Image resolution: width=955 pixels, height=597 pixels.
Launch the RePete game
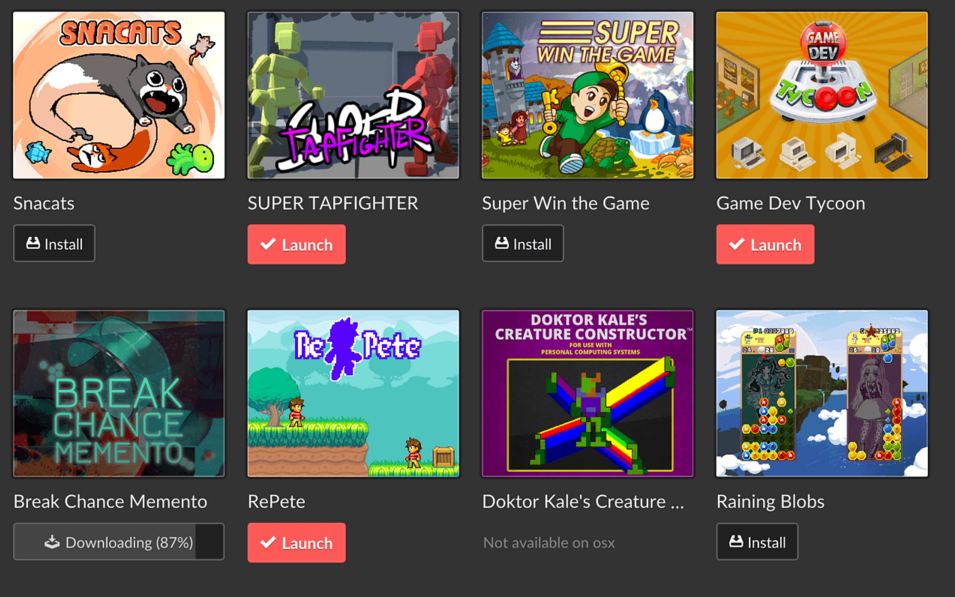297,542
